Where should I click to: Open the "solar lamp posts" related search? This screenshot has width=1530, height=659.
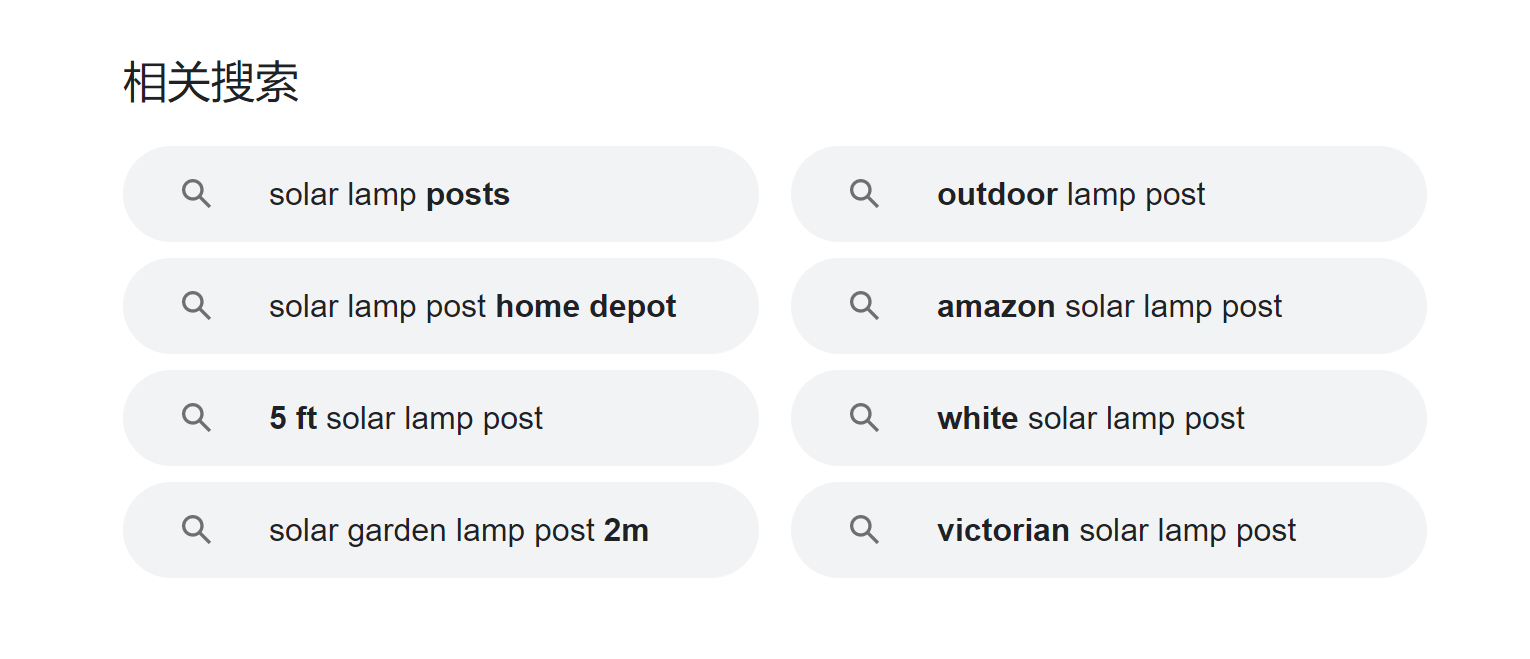[x=389, y=194]
